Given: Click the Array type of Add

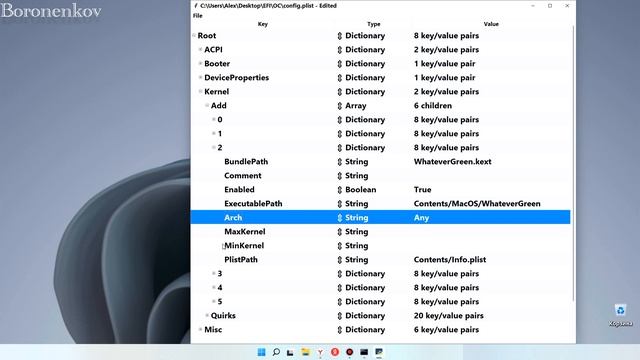Looking at the screenshot, I should [356, 105].
